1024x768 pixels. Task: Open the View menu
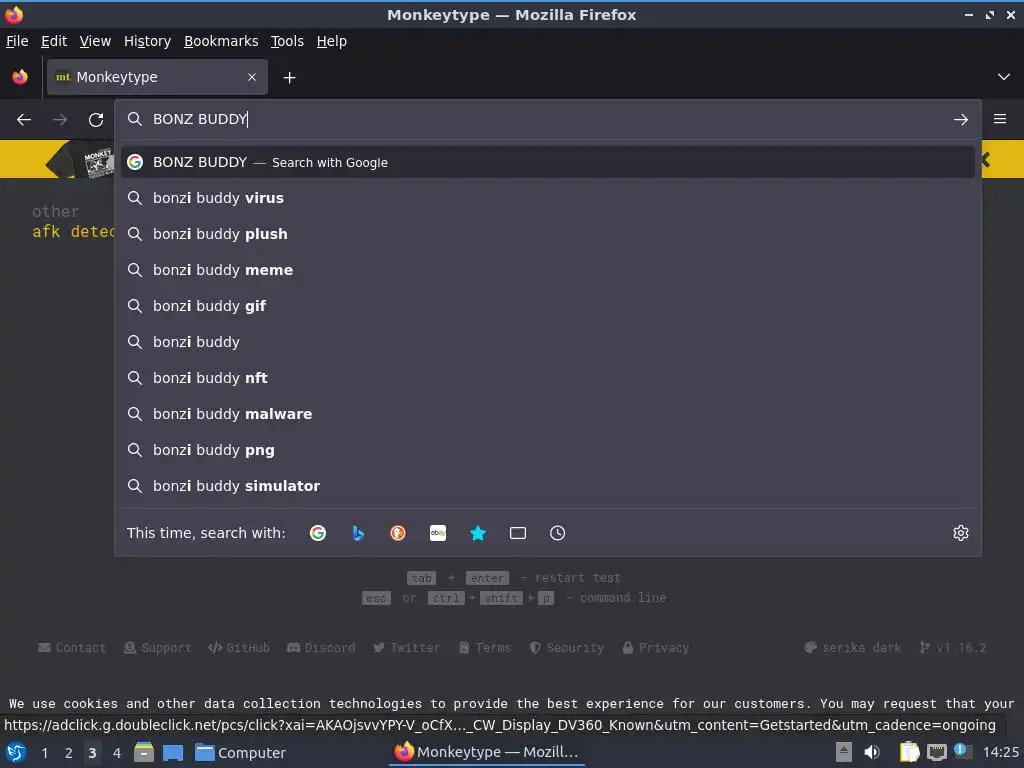point(95,41)
